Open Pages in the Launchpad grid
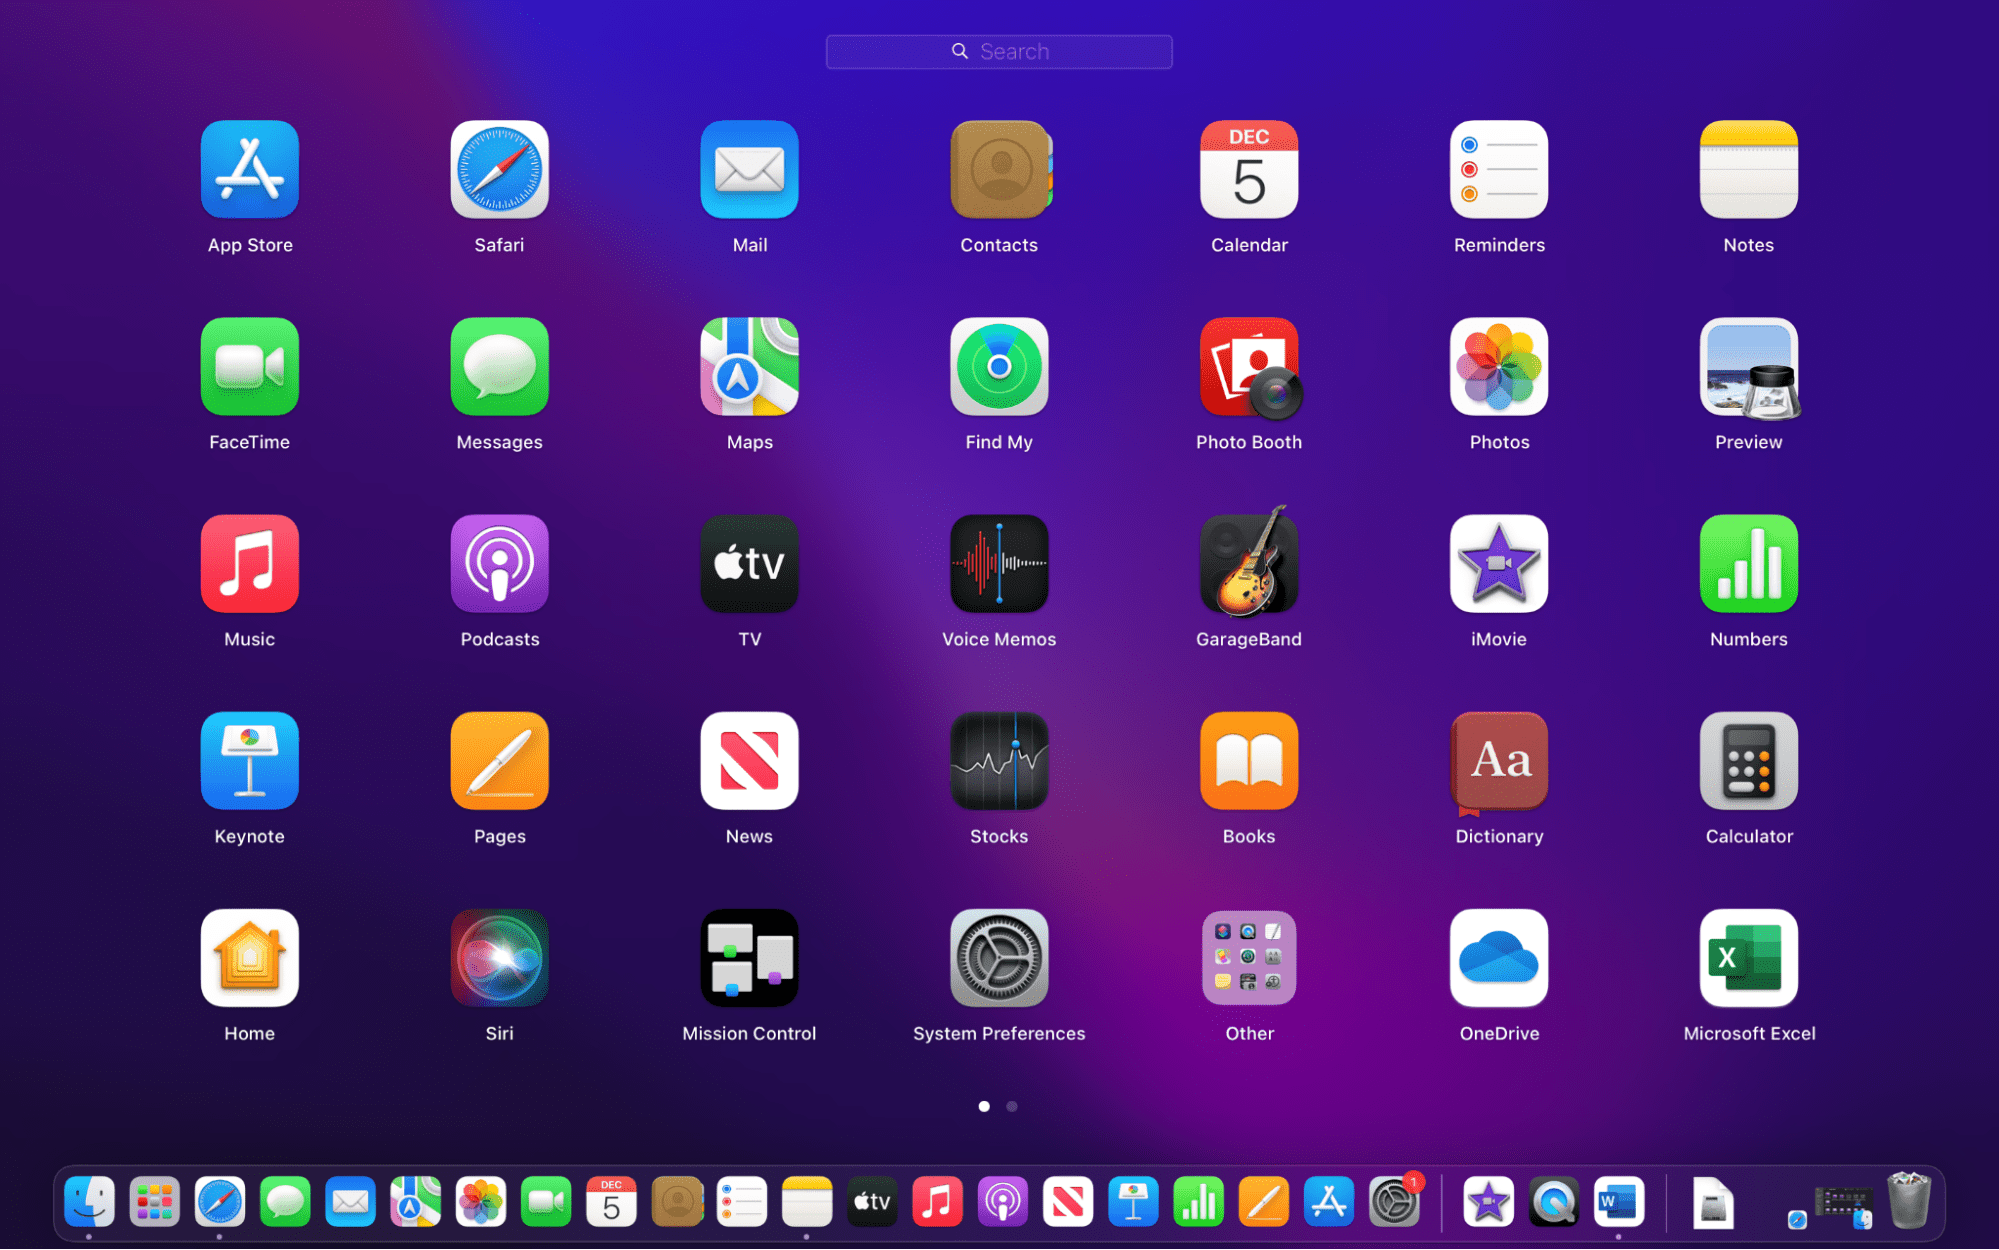This screenshot has height=1250, width=1999. coord(499,761)
